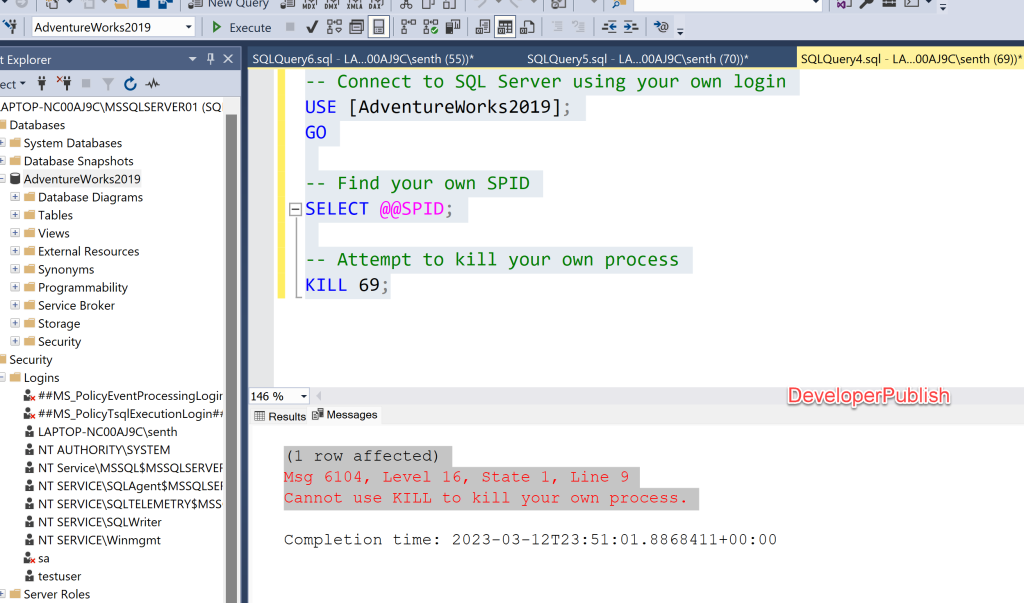Open the 146 % zoom dropdown
Viewport: 1024px width, 603px height.
(x=304, y=396)
